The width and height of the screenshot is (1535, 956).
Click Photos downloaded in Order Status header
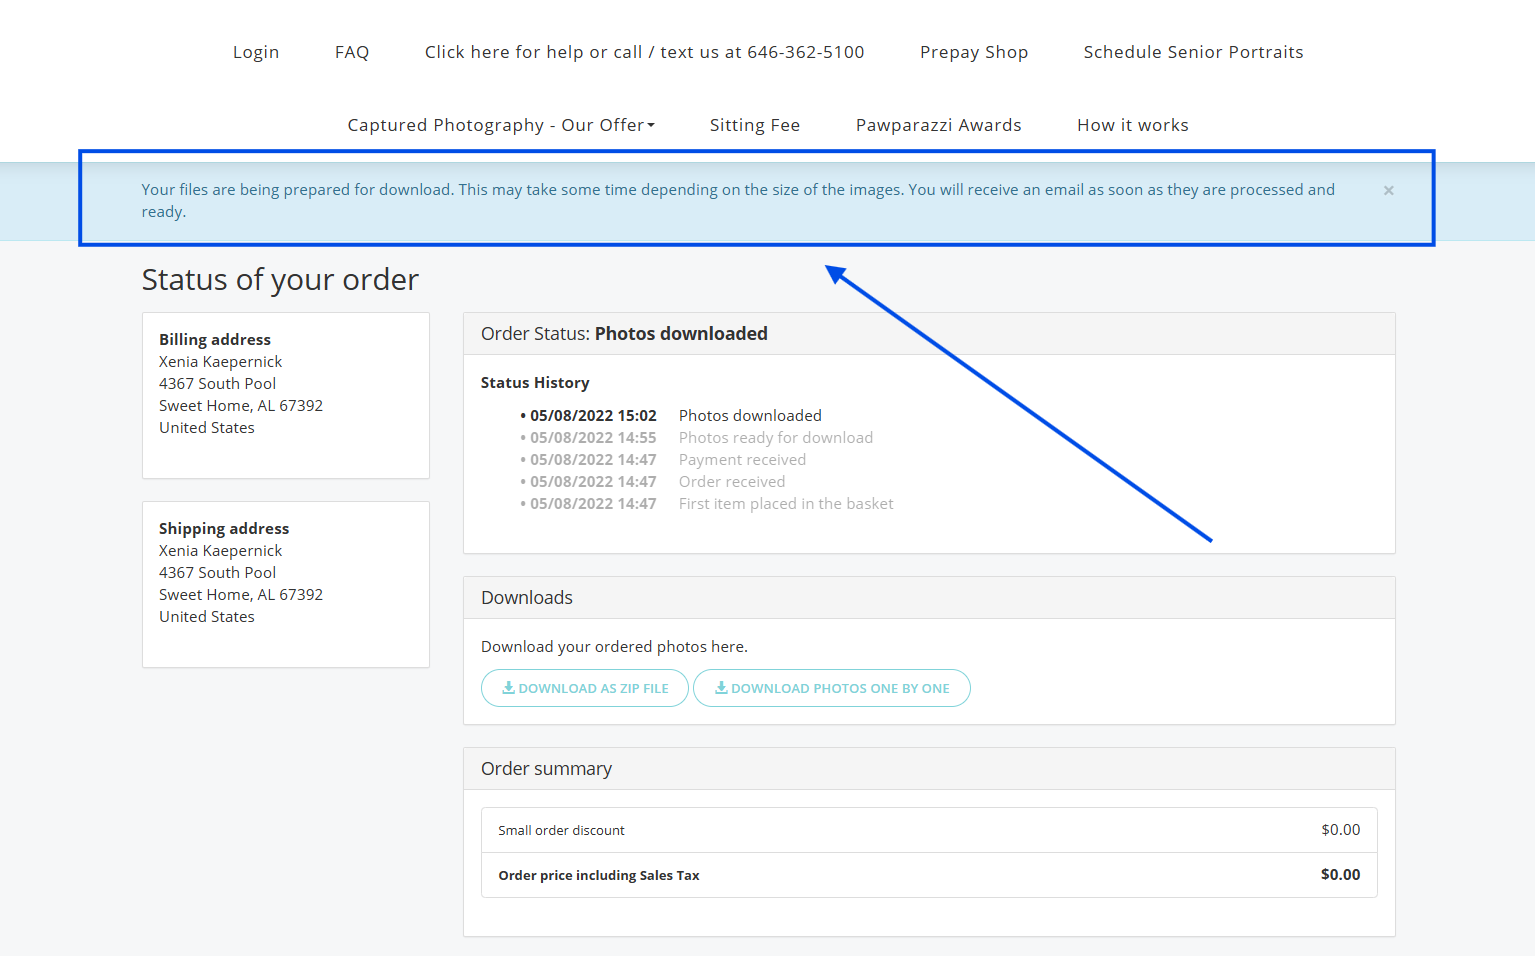681,334
